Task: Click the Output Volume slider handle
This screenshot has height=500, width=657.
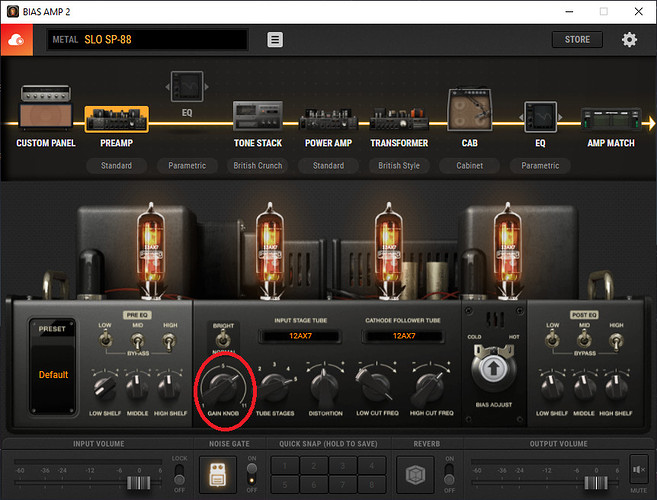Action: point(595,483)
